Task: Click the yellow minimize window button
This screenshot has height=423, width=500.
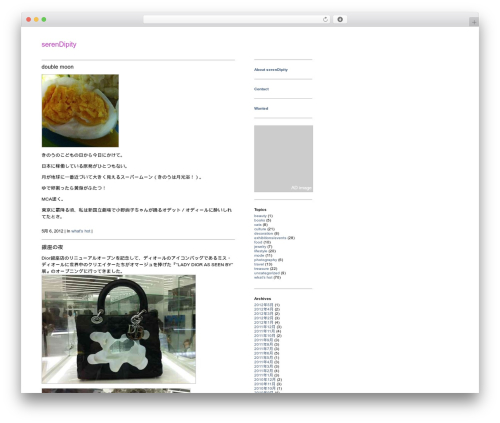Action: [36, 19]
